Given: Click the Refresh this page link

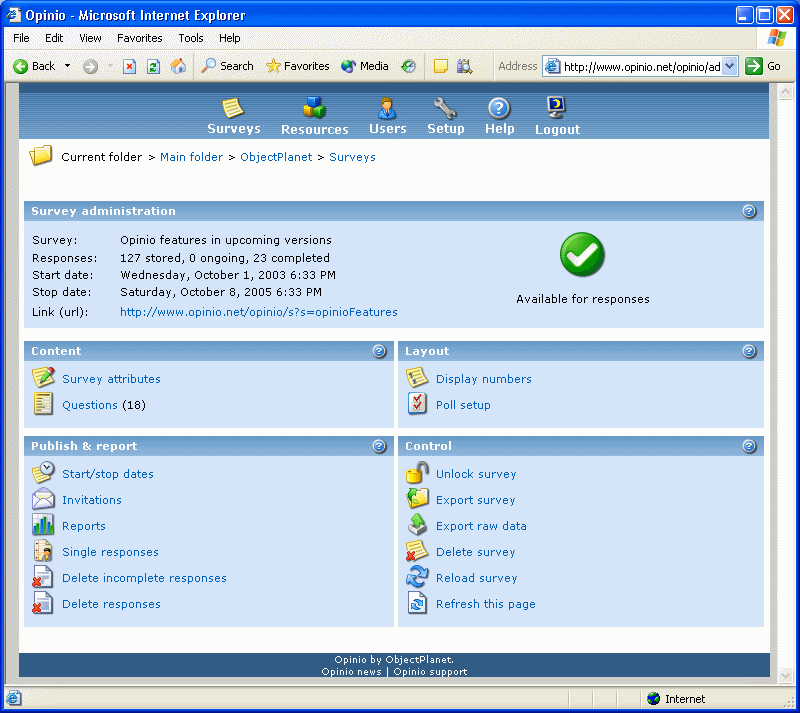Looking at the screenshot, I should pyautogui.click(x=486, y=604).
